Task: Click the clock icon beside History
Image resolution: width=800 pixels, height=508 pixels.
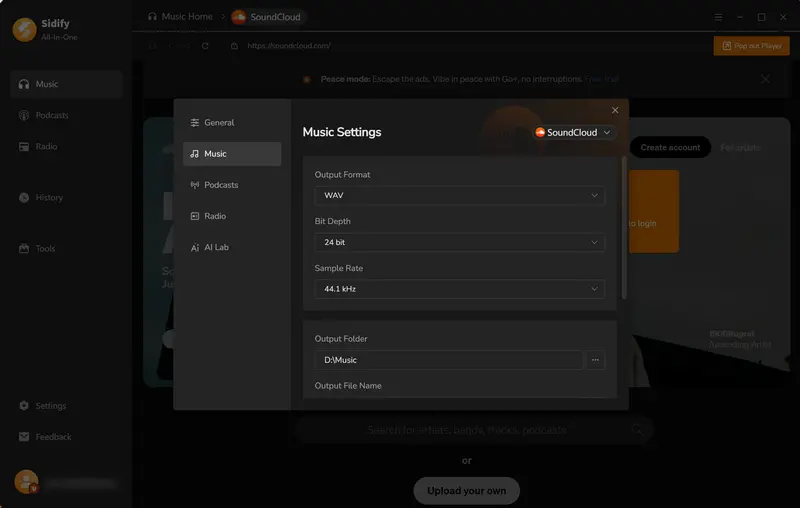Action: coord(24,197)
